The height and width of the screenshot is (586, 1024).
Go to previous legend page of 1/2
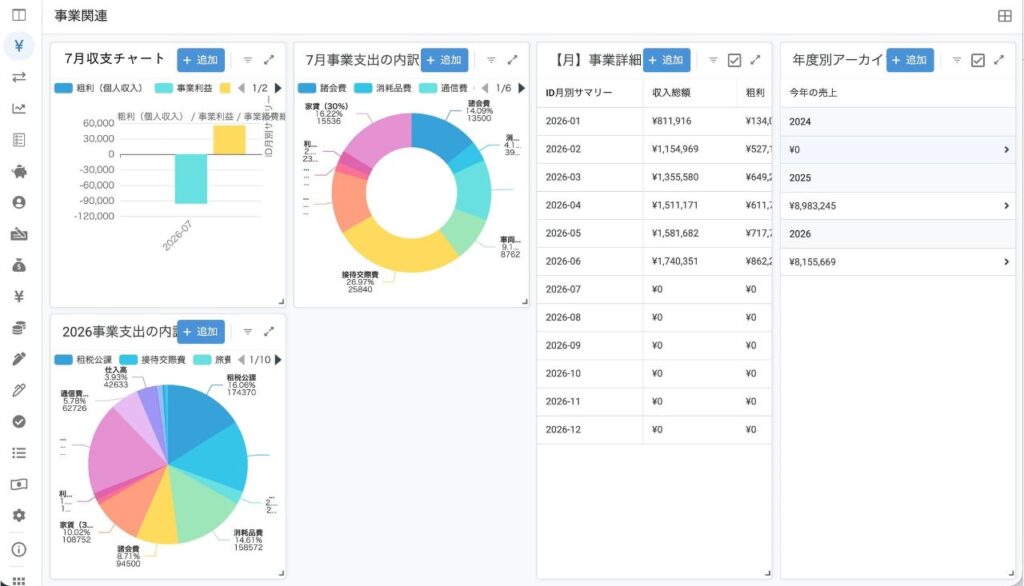click(x=242, y=88)
